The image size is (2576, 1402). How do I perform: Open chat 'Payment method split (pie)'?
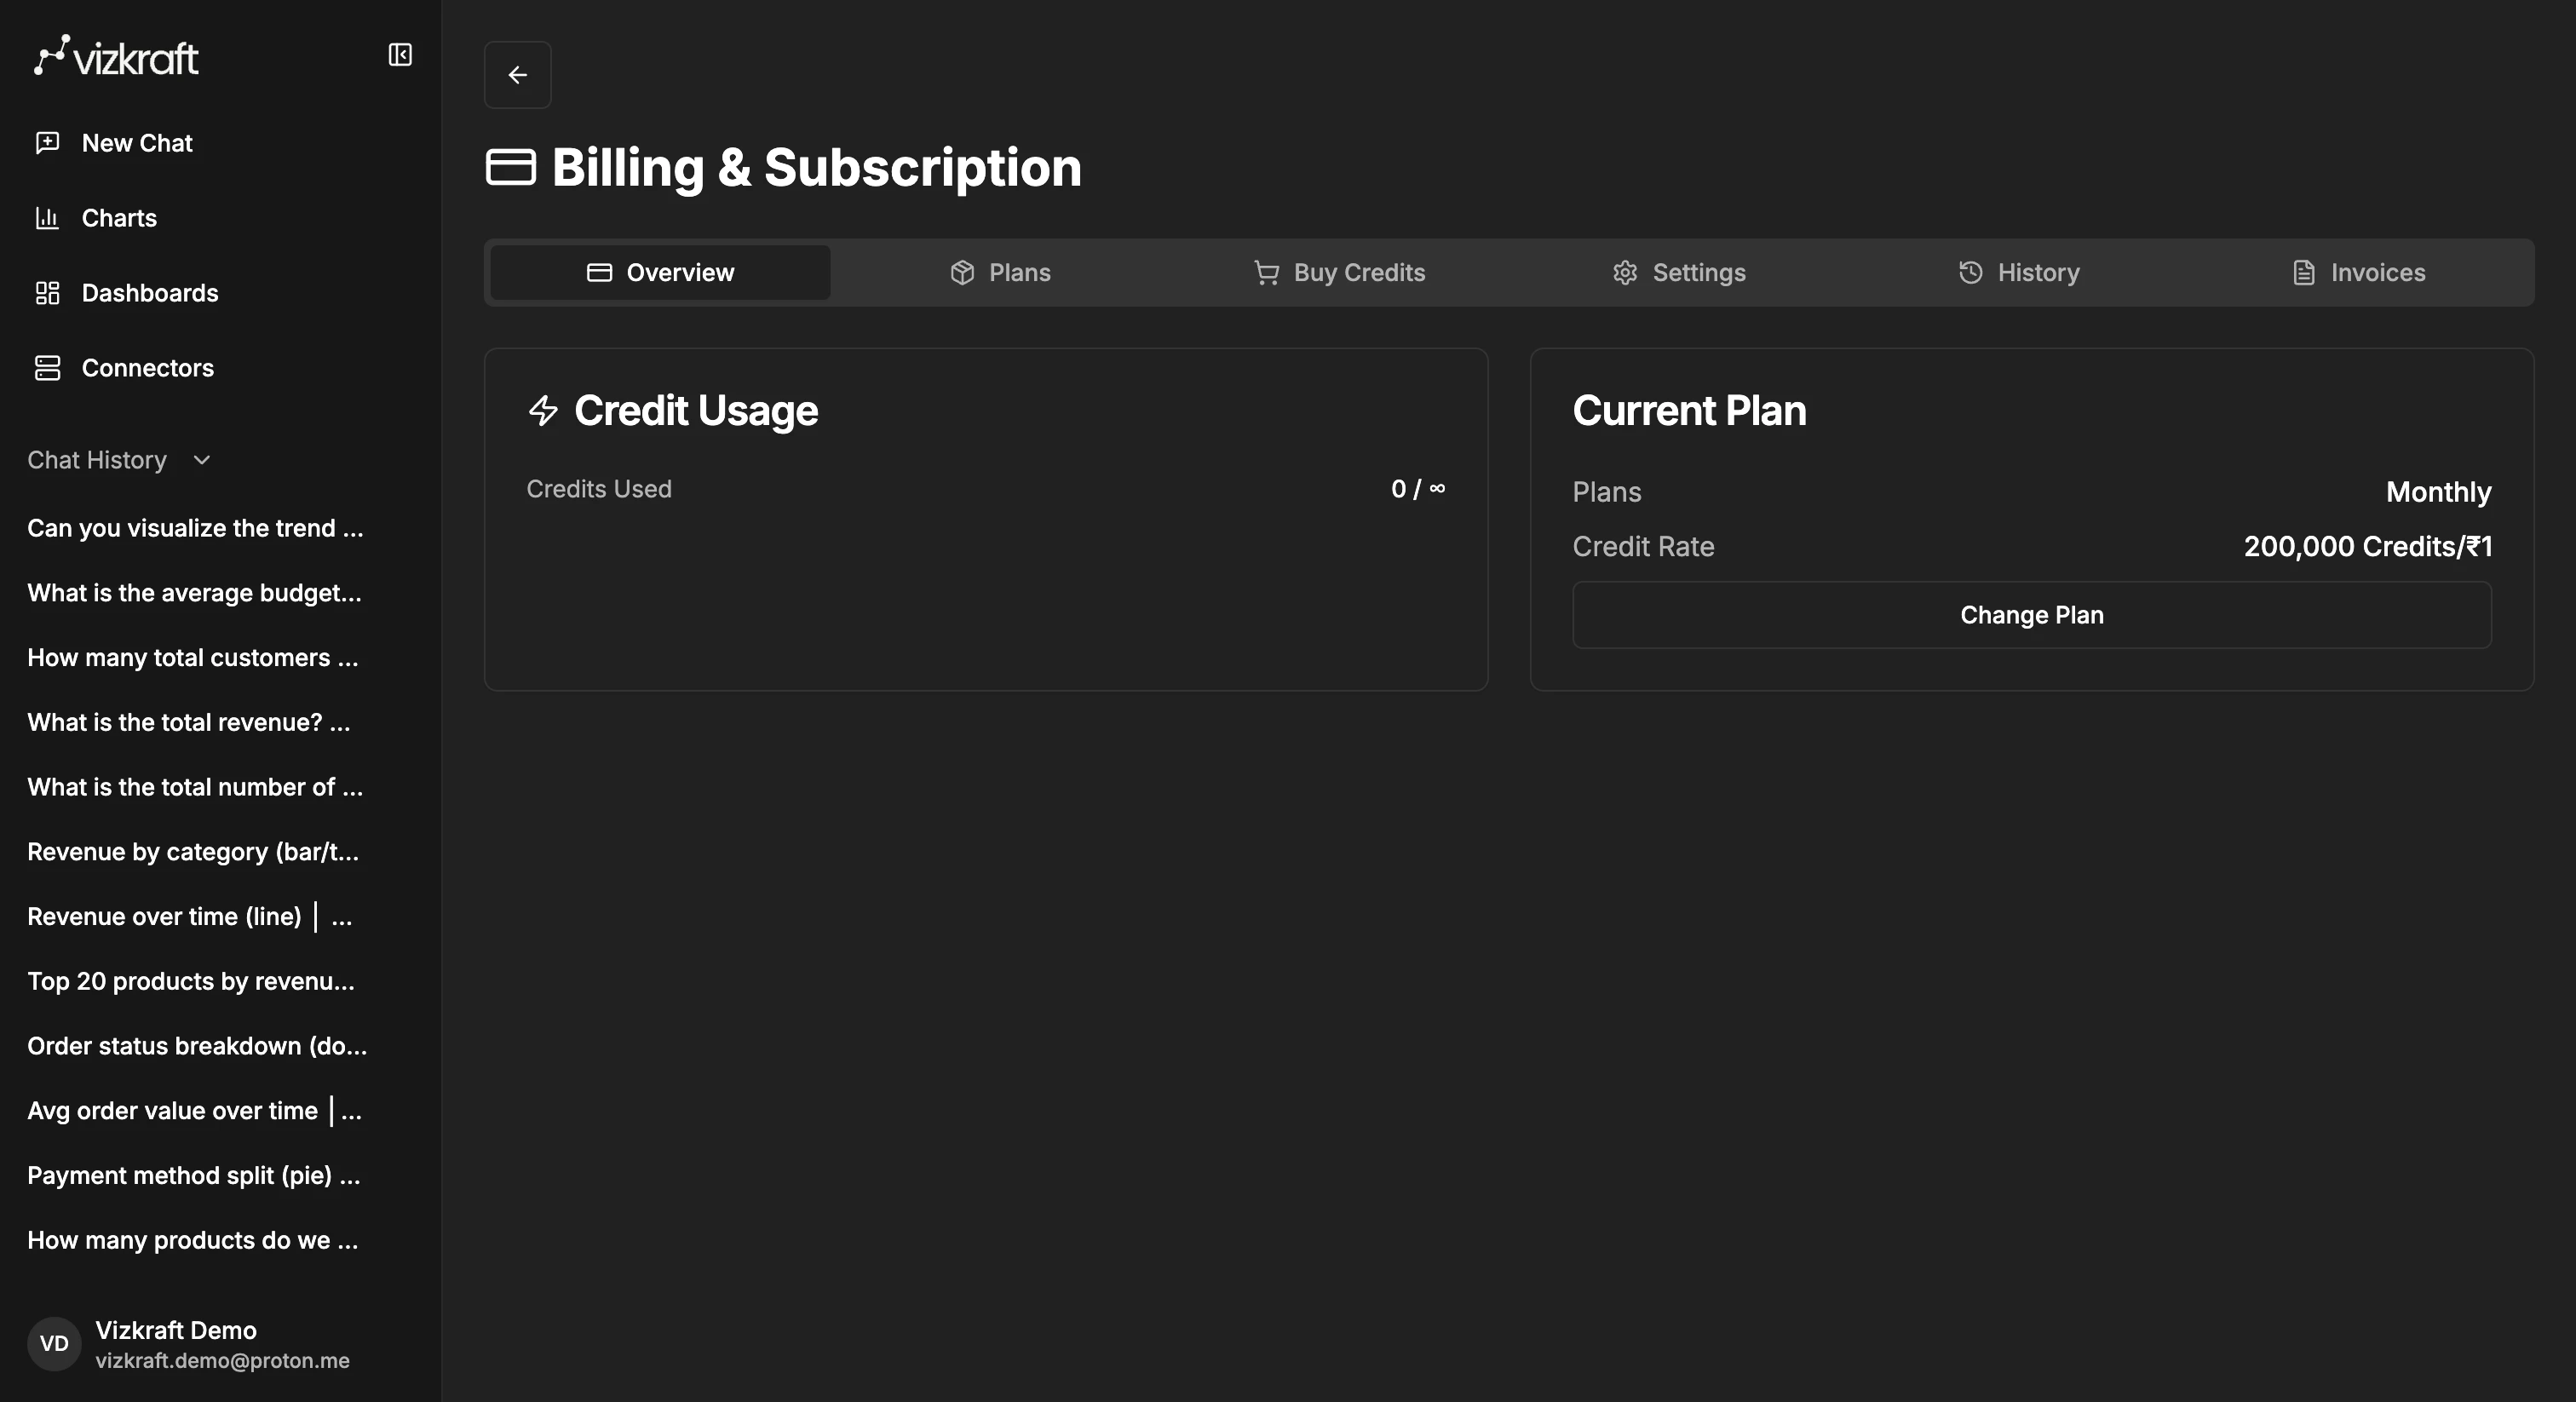pos(193,1175)
